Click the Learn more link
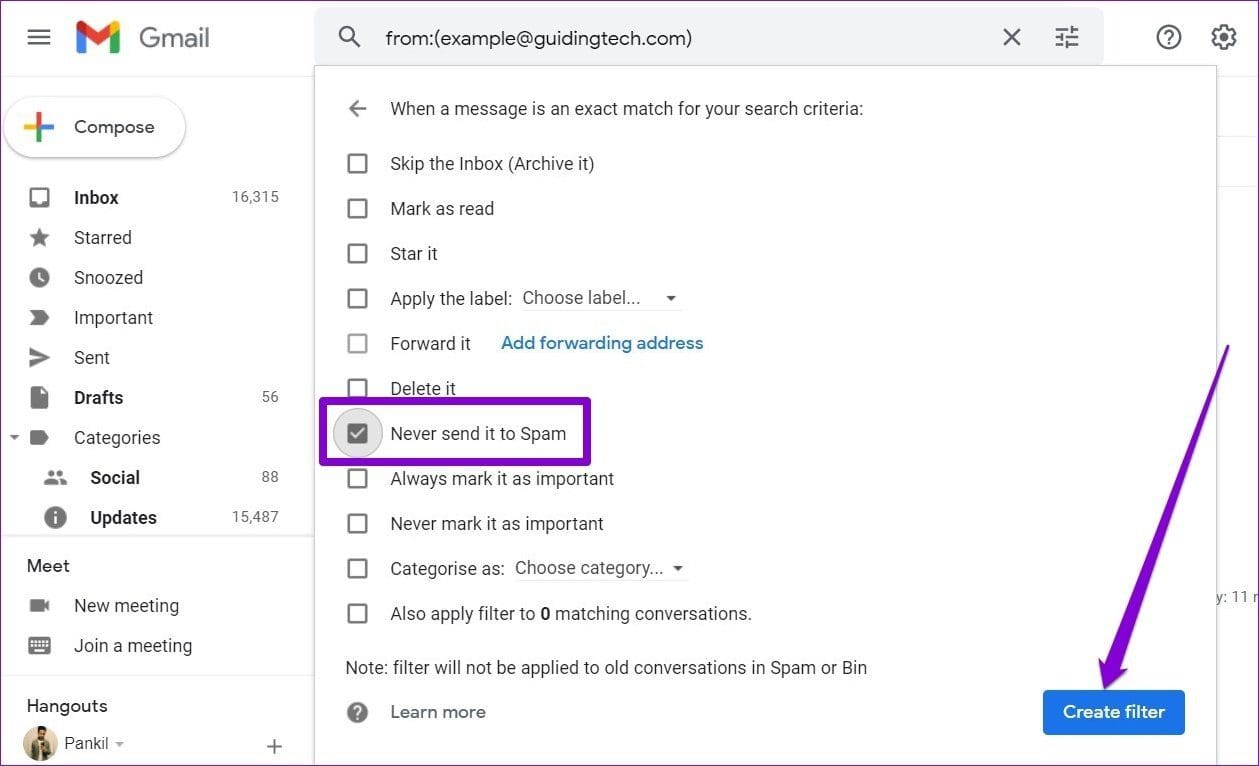 (438, 712)
